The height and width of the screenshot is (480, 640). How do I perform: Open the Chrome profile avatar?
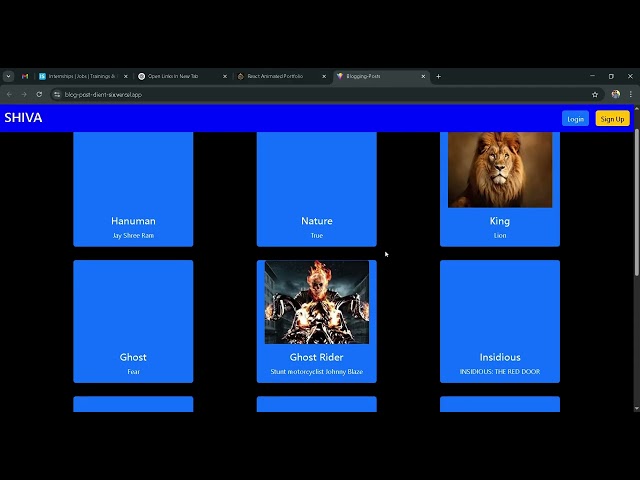pyautogui.click(x=616, y=94)
